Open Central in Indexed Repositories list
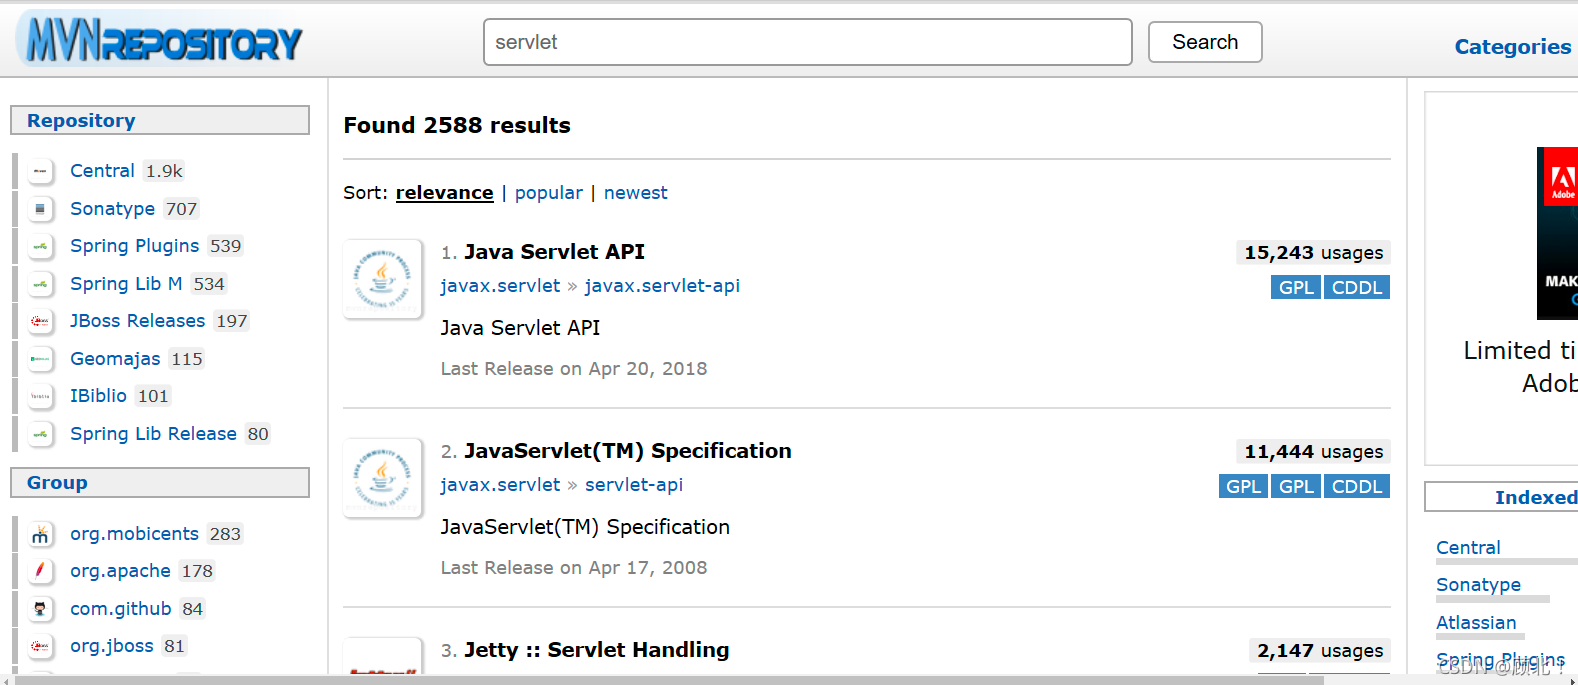 point(1468,548)
